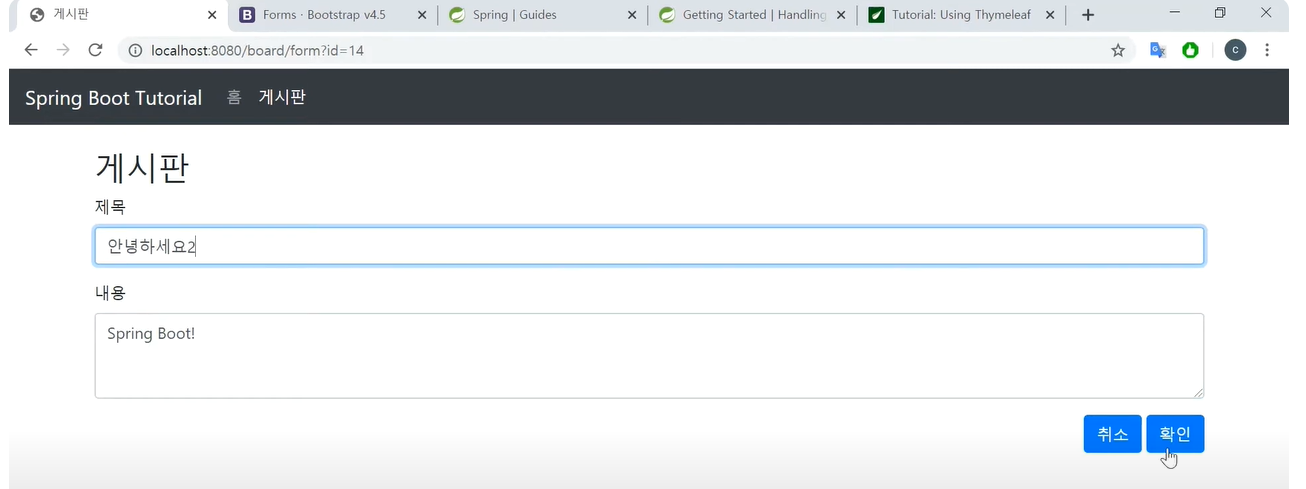Viewport: 1306px width, 489px height.
Task: Close the Thymeleaf tutorial tab
Action: pyautogui.click(x=1050, y=15)
